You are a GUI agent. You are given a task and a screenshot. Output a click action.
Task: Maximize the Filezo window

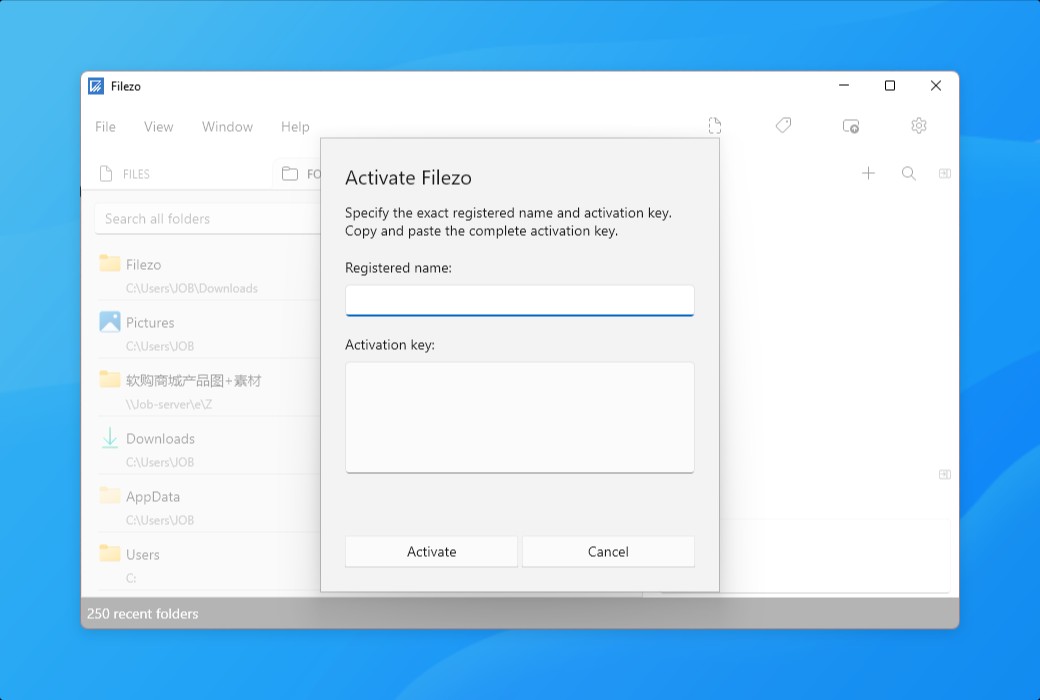(x=890, y=86)
